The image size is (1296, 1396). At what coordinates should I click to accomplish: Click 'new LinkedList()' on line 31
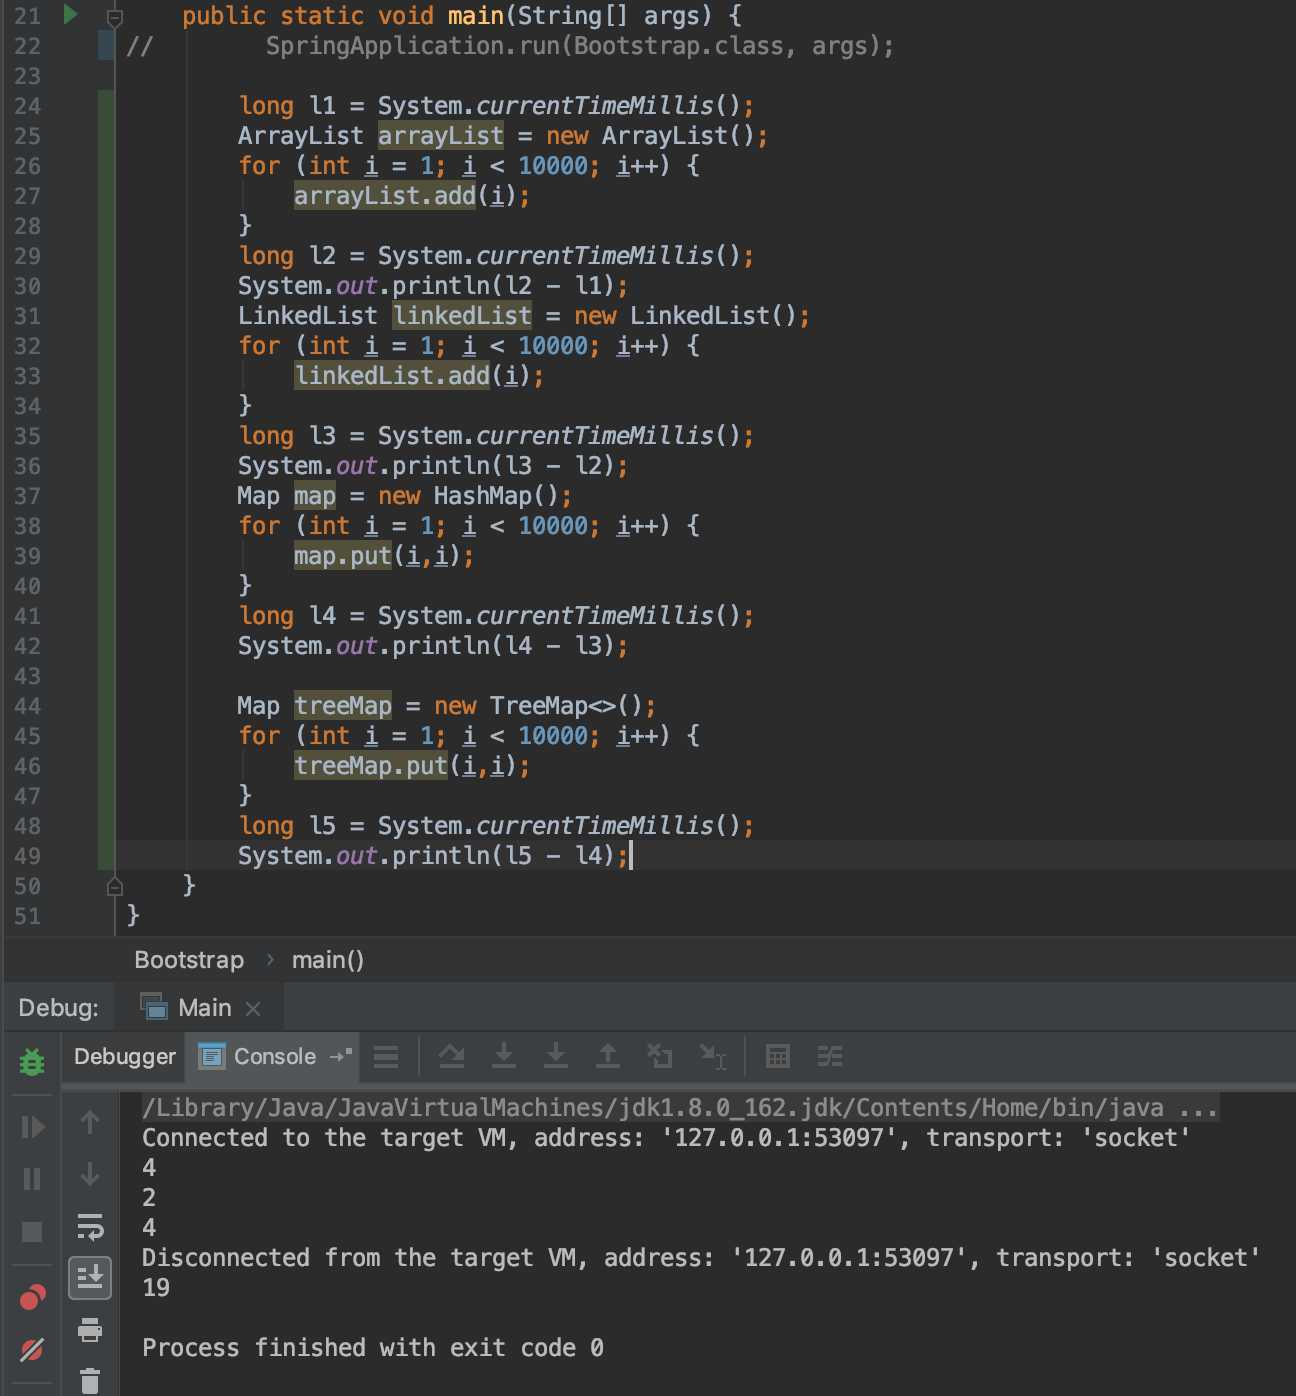(685, 316)
